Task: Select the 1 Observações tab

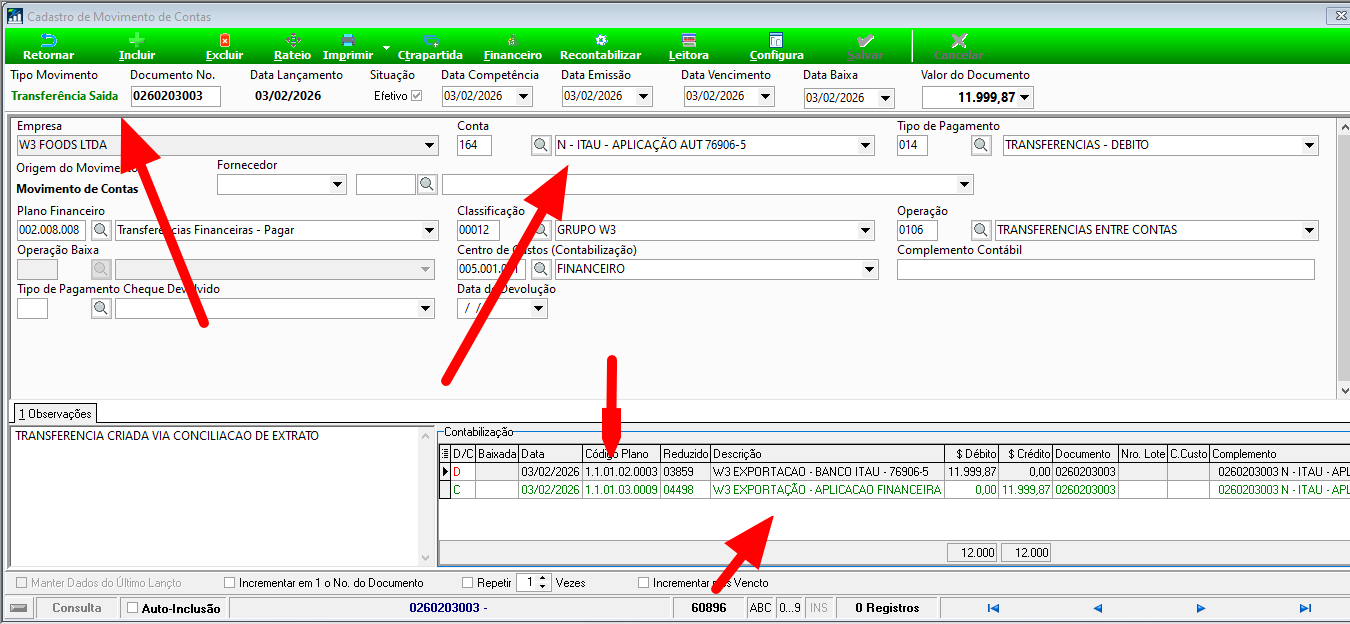Action: [x=54, y=414]
